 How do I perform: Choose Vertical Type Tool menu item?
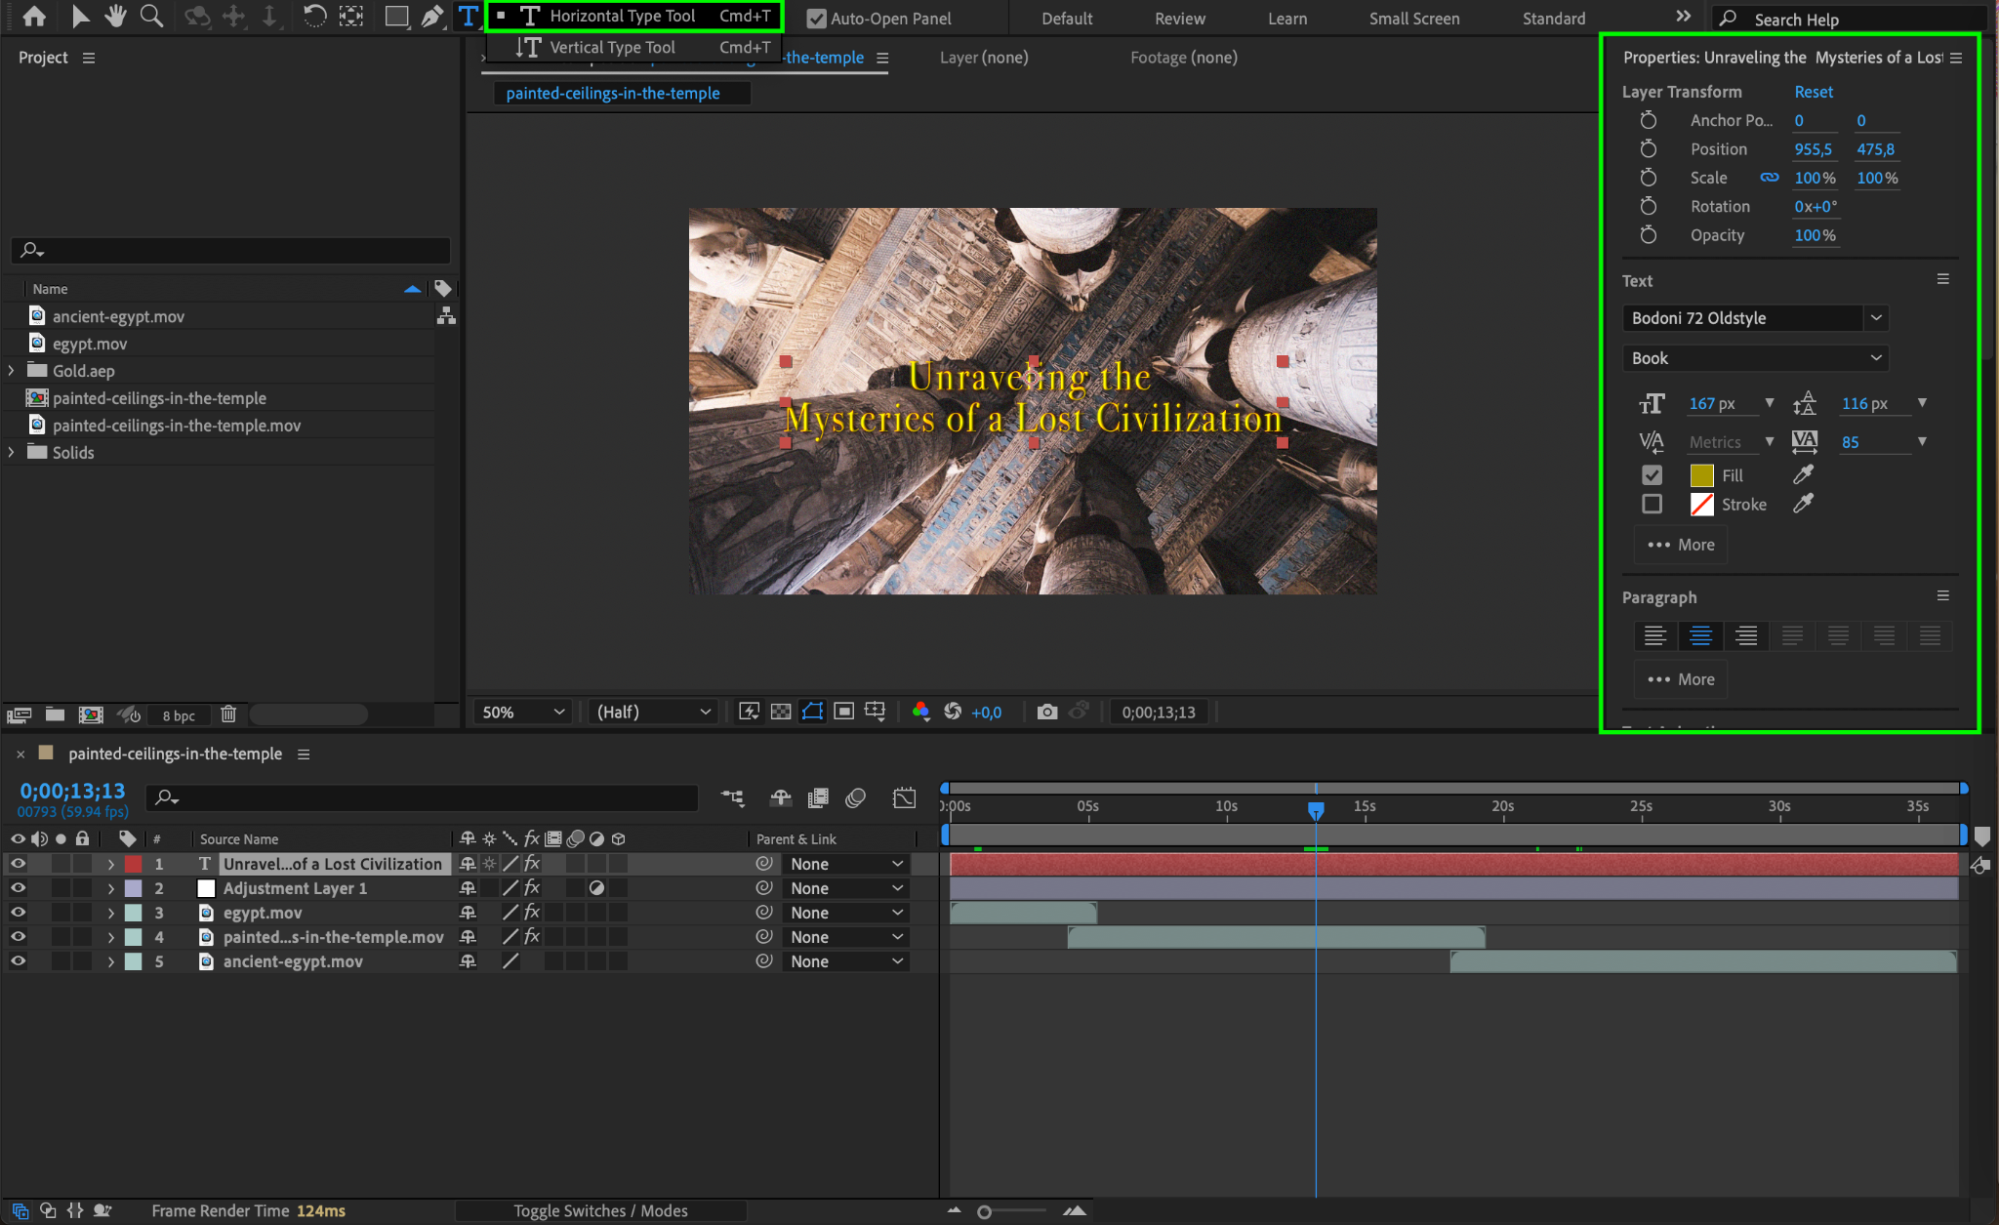click(612, 47)
